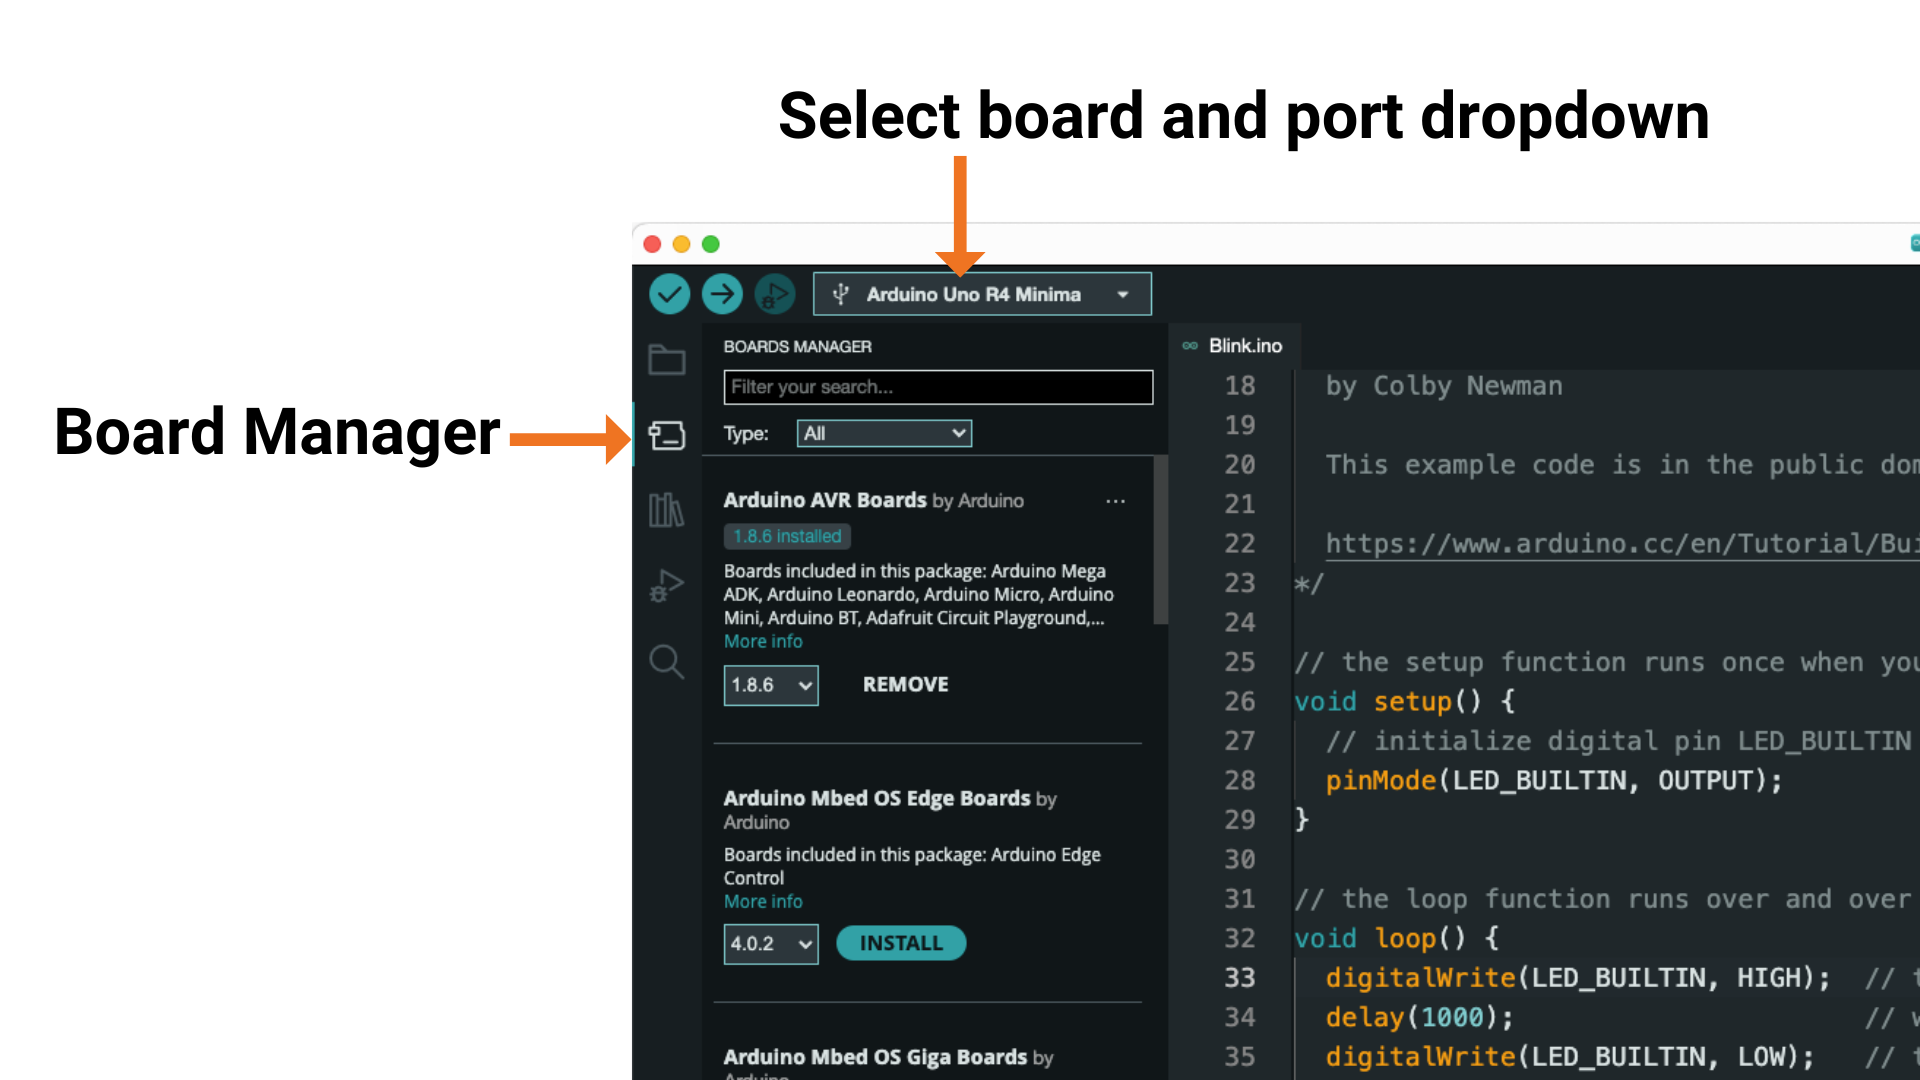The height and width of the screenshot is (1080, 1920).
Task: Open the Library Manager sidebar icon
Action: tap(667, 510)
